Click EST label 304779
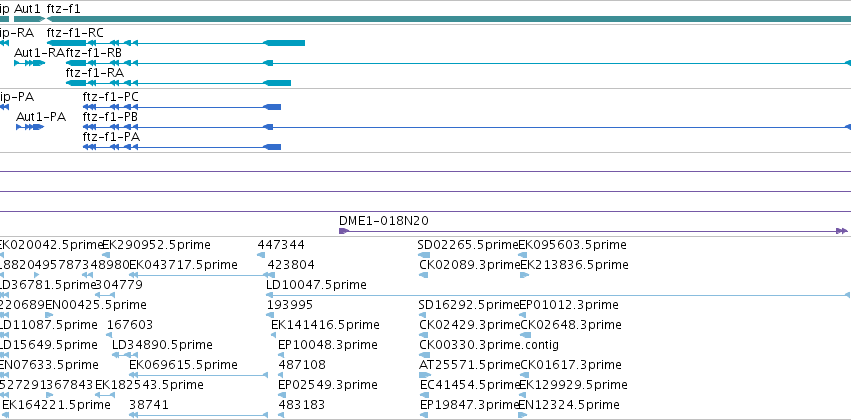Viewport: 851px width, 420px height. coord(119,285)
